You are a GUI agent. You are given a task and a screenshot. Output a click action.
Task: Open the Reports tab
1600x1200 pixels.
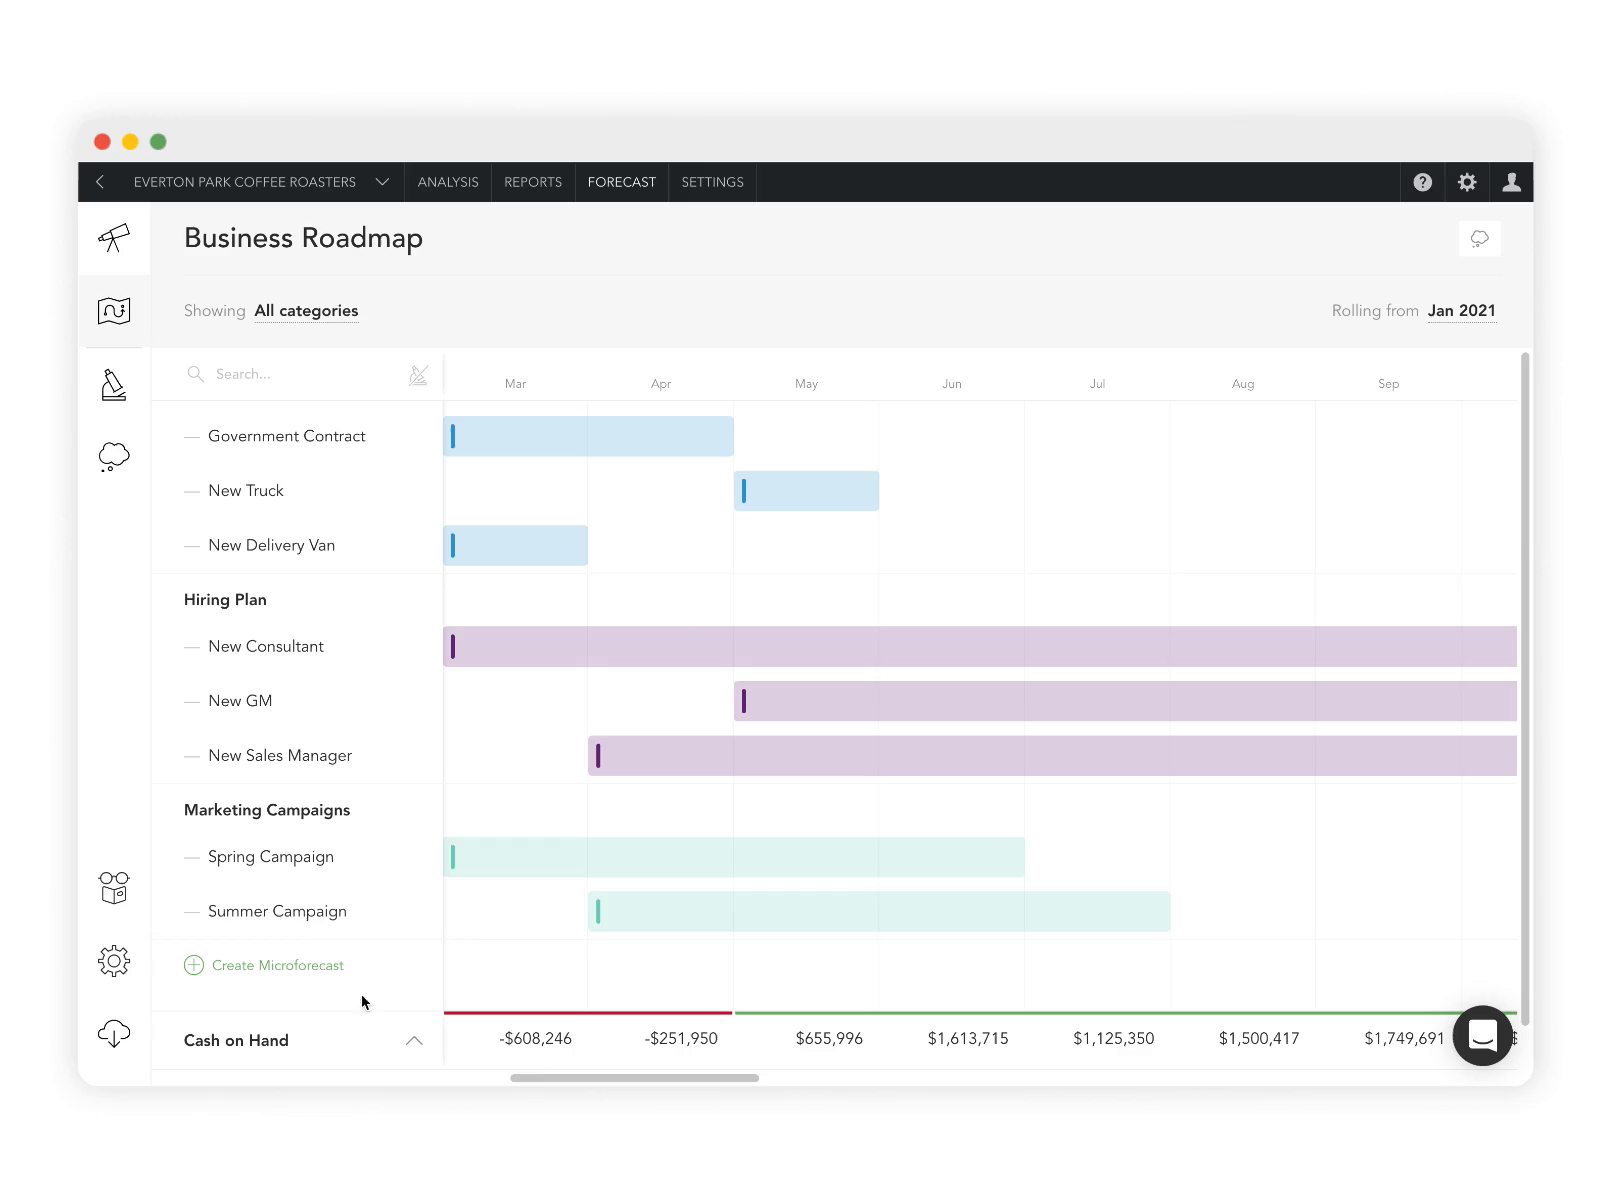[533, 182]
